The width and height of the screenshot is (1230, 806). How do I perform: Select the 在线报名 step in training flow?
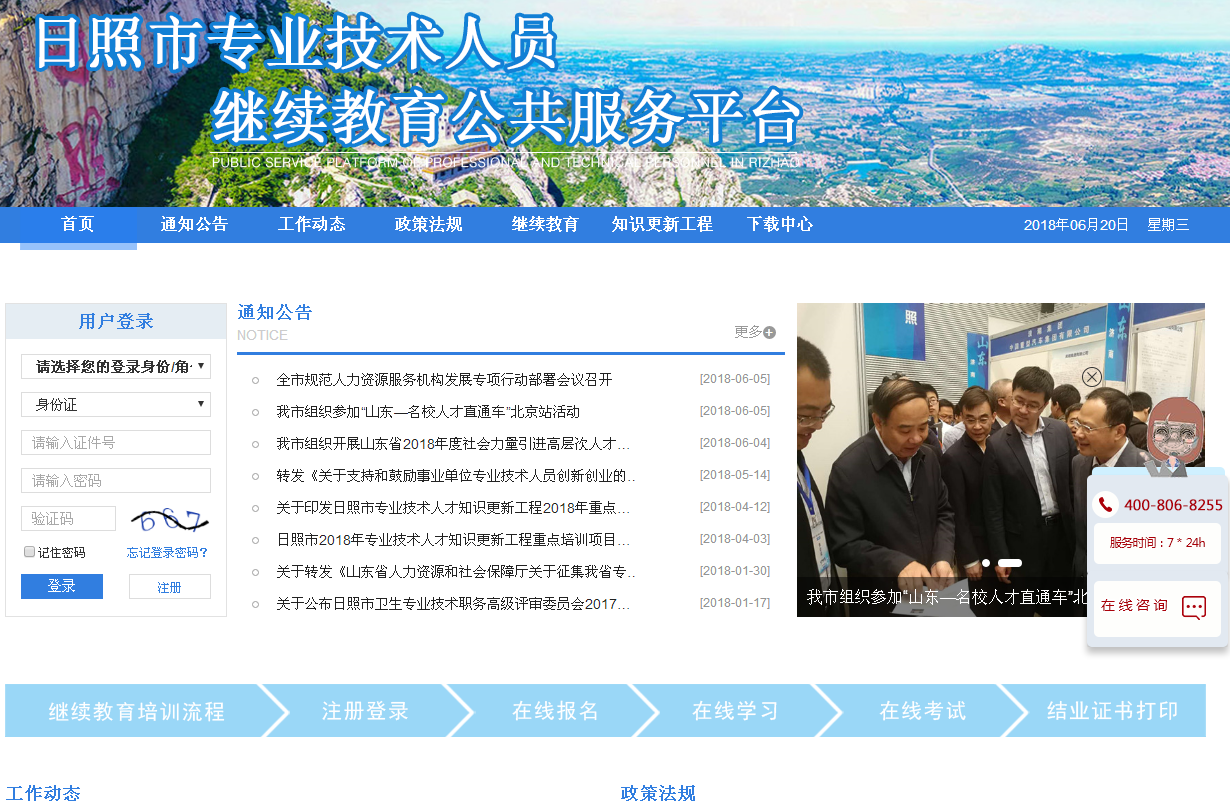[x=555, y=711]
